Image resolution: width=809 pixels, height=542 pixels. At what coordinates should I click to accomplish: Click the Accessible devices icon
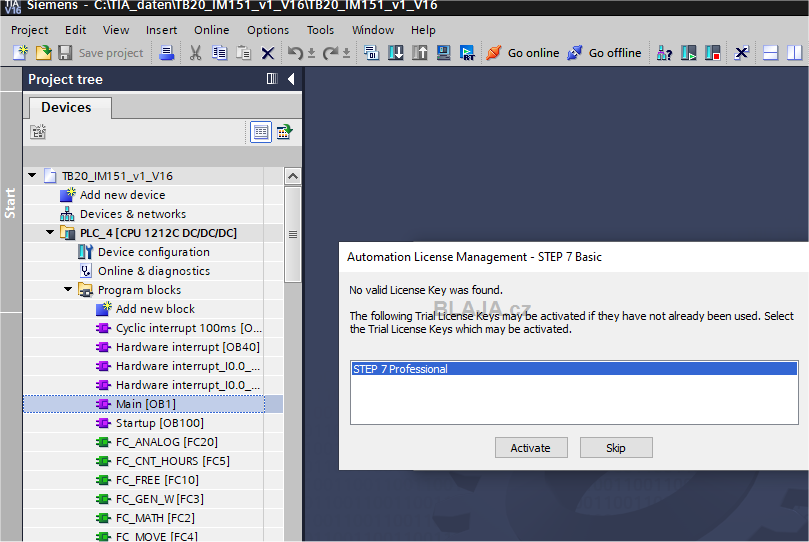coord(664,53)
